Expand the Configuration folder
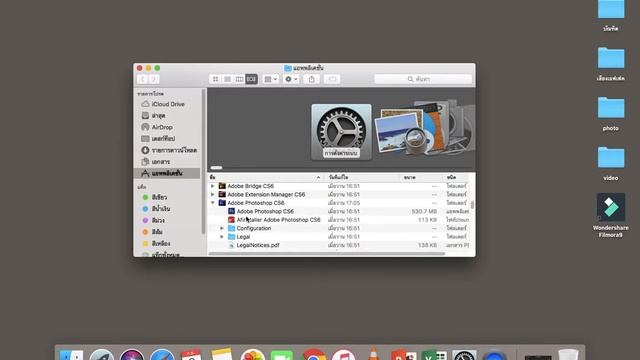This screenshot has width=640, height=360. click(222, 228)
